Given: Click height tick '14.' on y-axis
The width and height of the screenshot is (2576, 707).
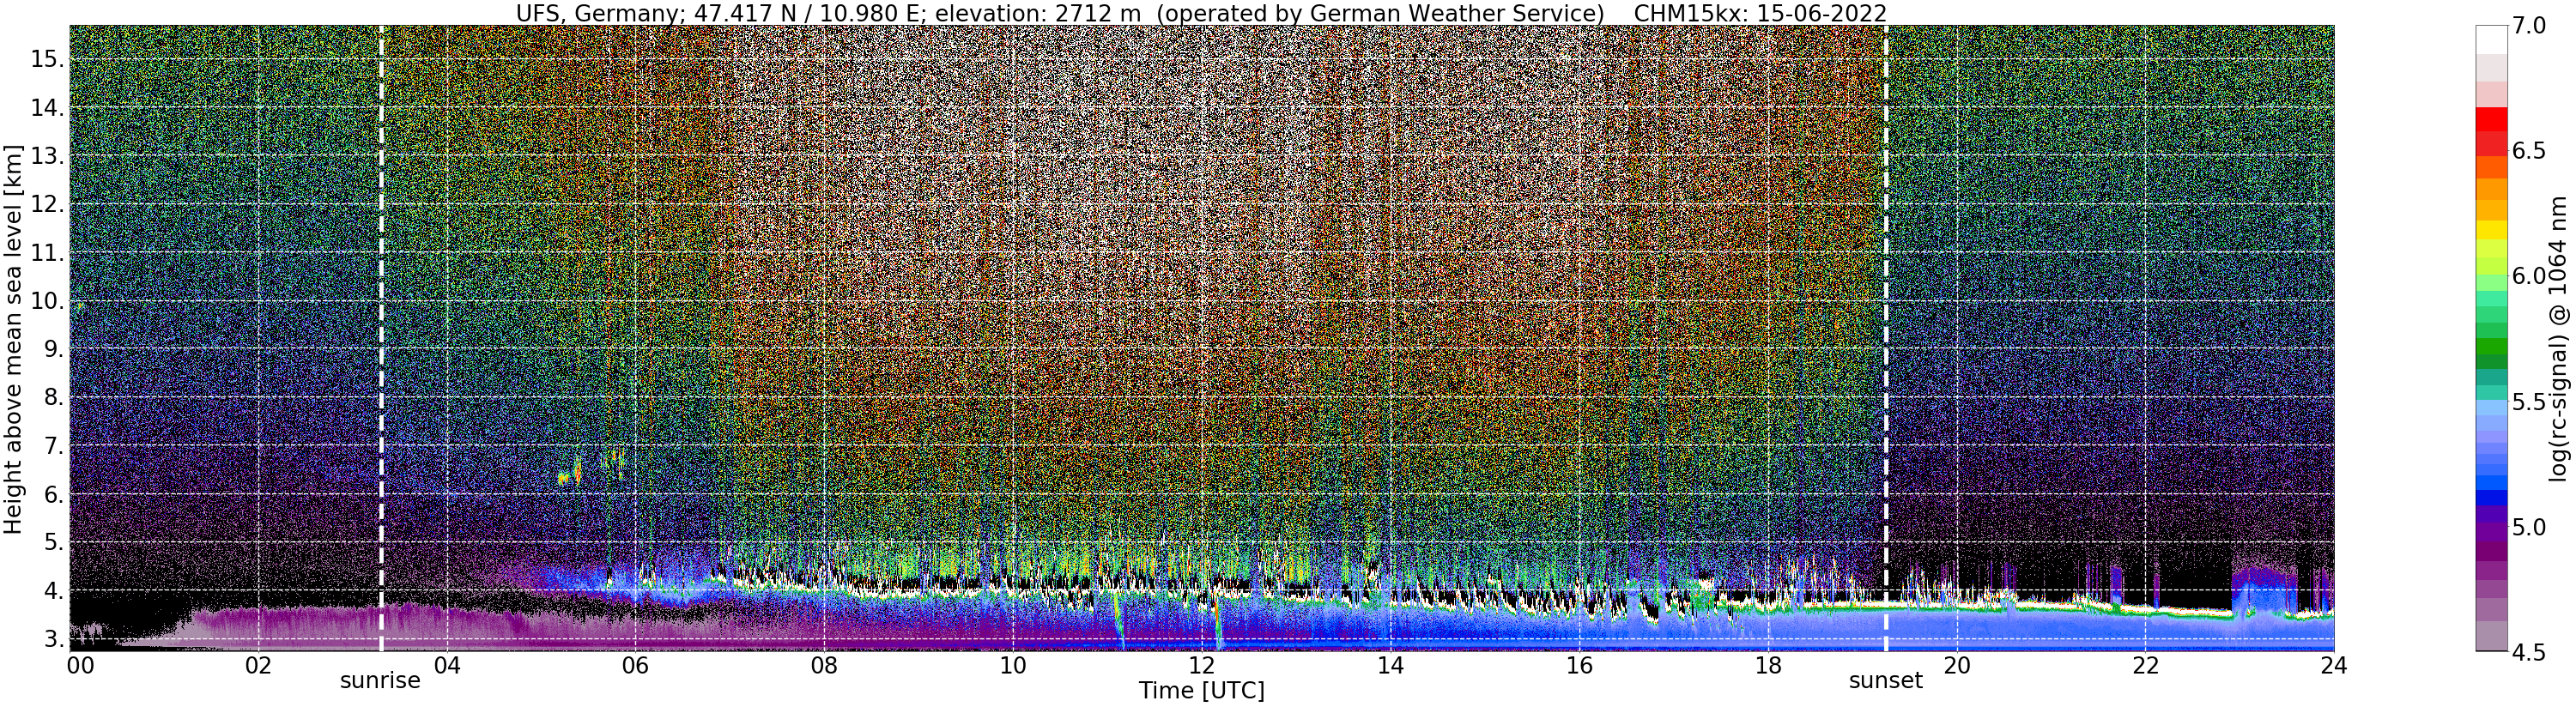Looking at the screenshot, I should coord(46,108).
